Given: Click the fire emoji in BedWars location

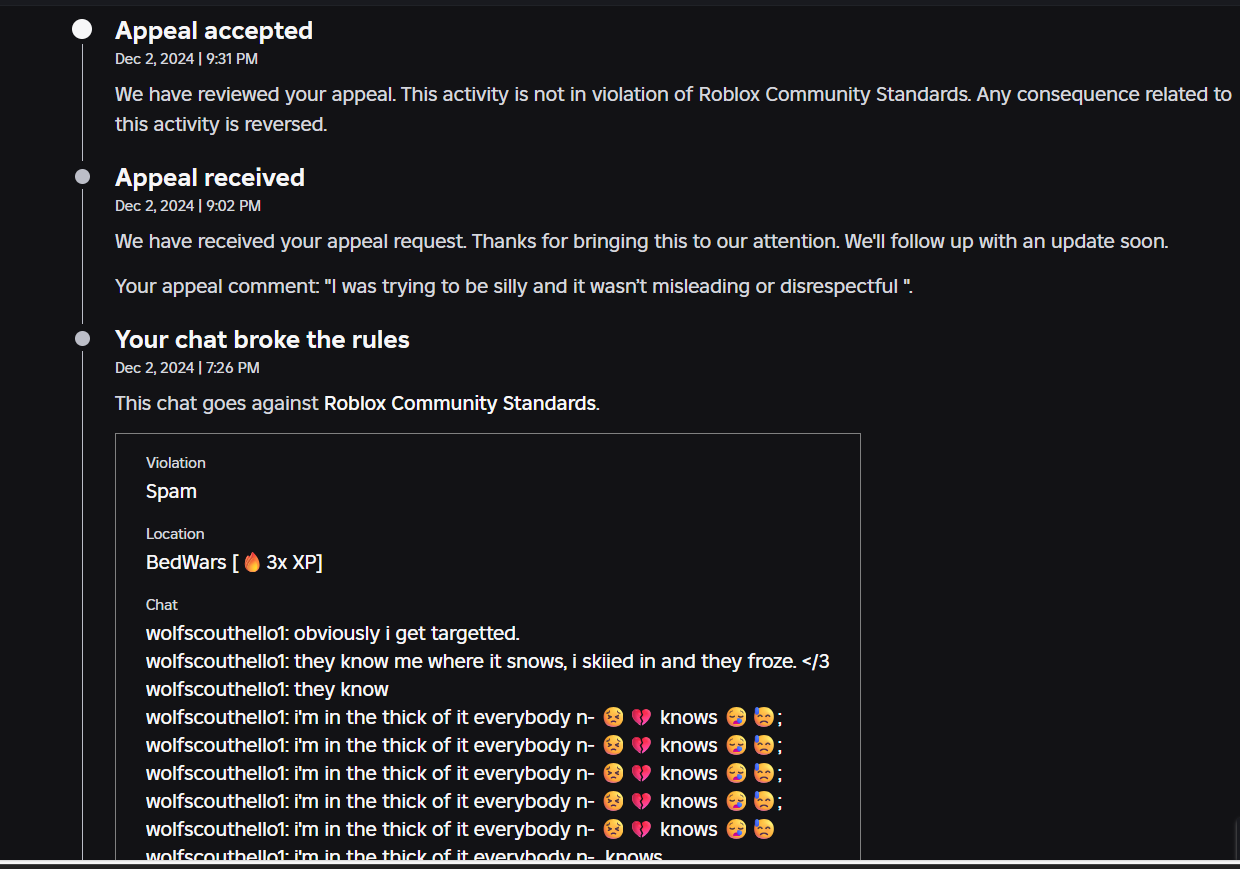Looking at the screenshot, I should pyautogui.click(x=252, y=562).
